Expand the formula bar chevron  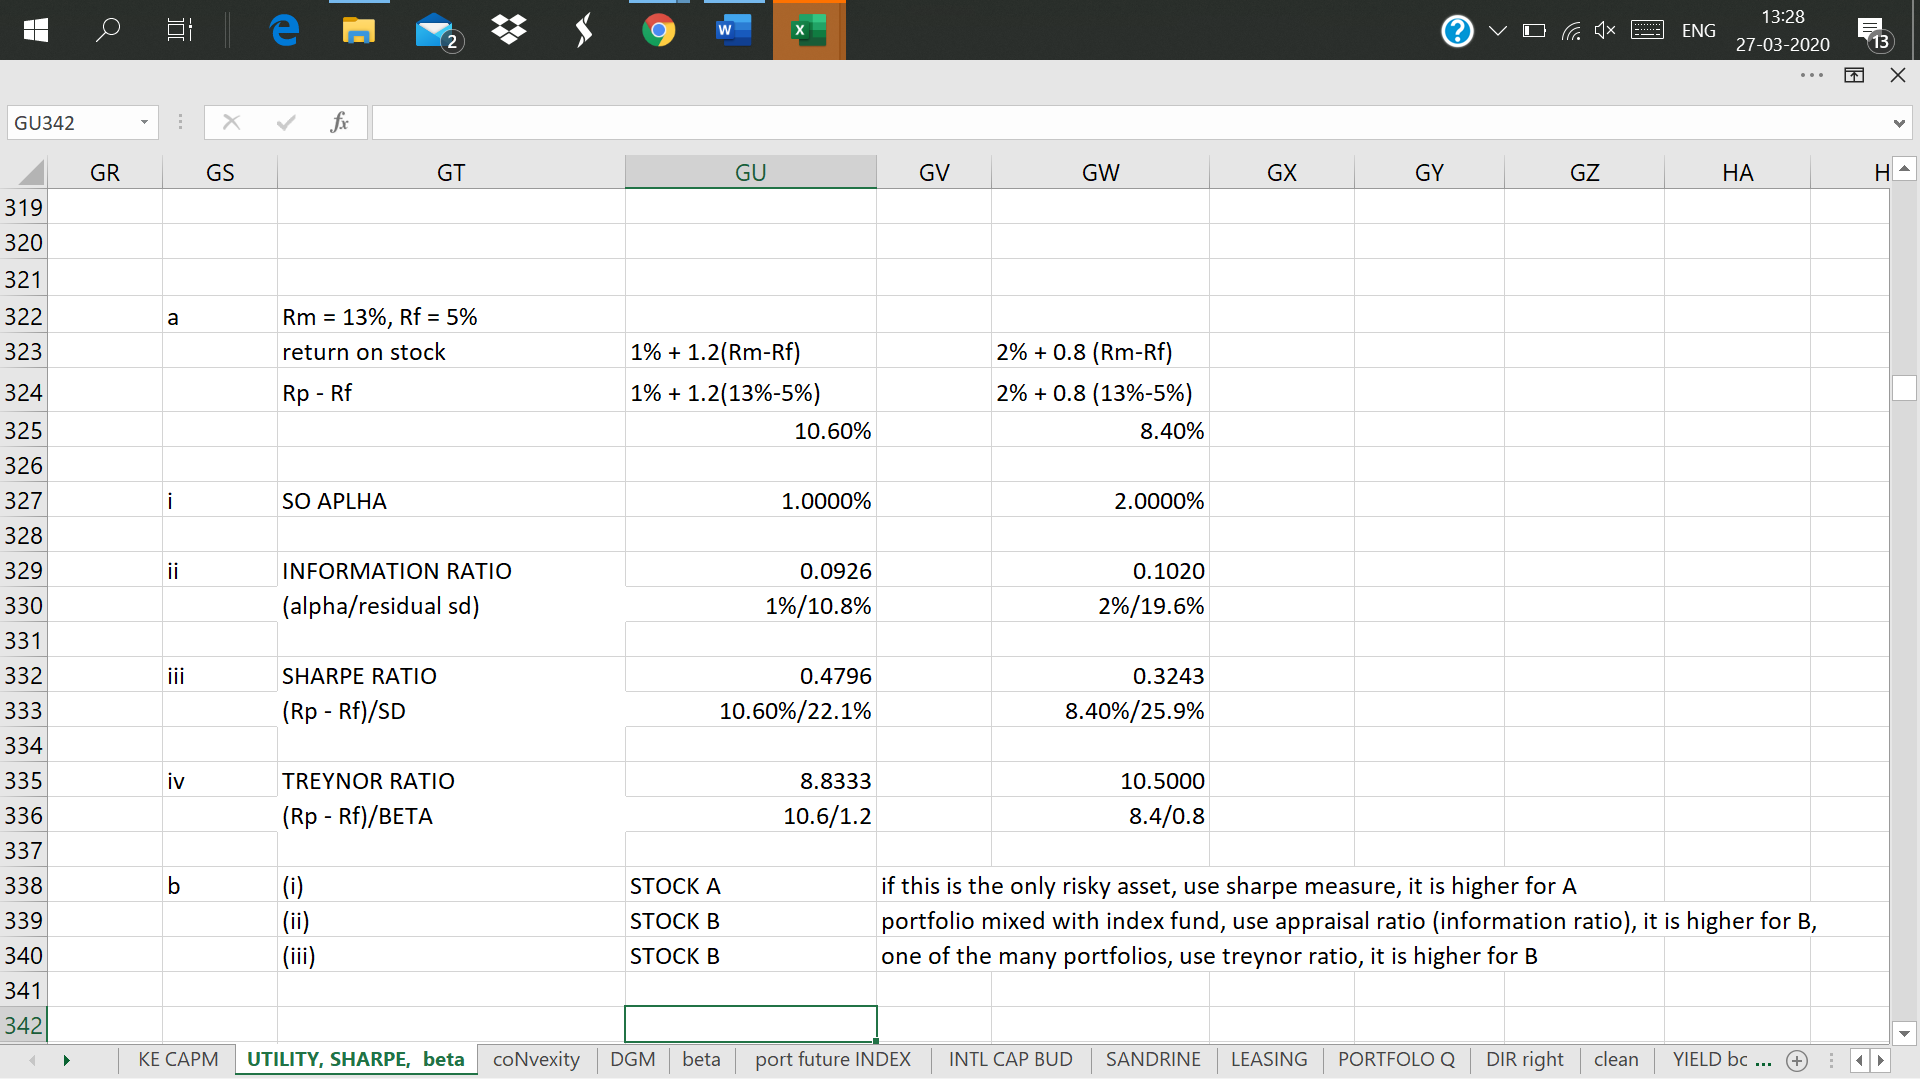point(1898,123)
